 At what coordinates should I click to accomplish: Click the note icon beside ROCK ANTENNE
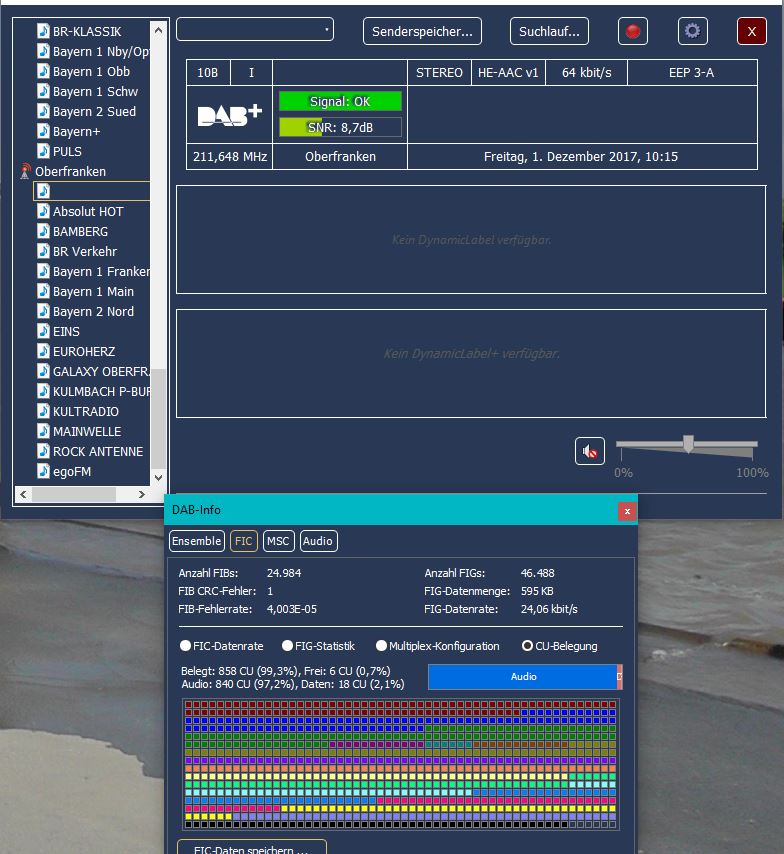(43, 451)
